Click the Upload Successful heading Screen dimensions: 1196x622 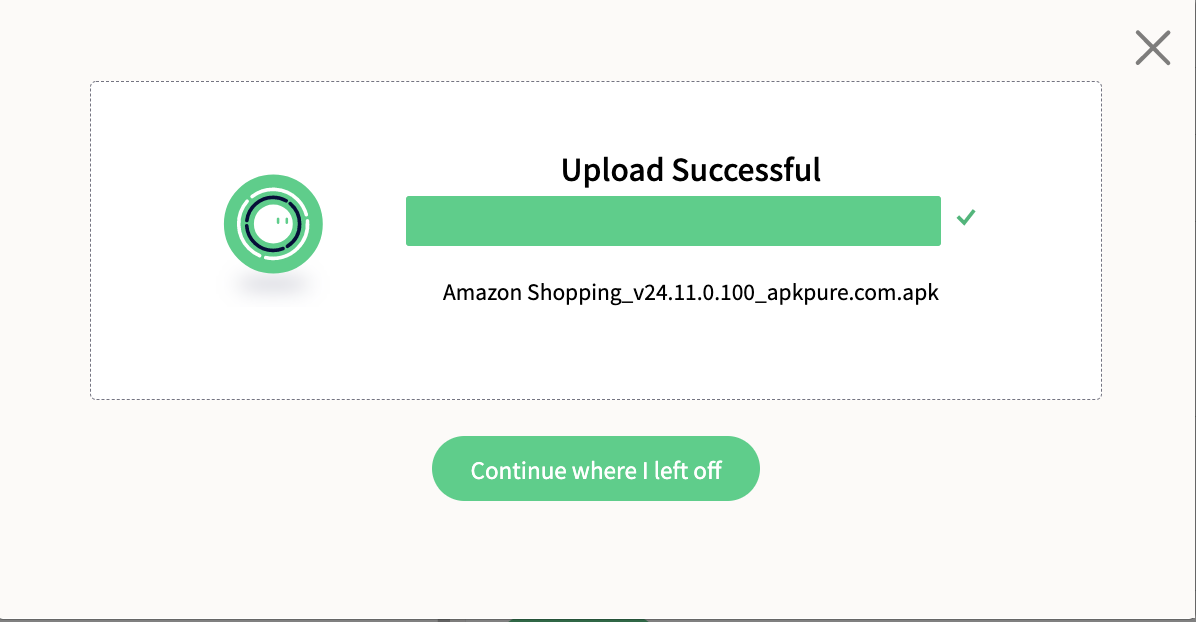pyautogui.click(x=691, y=169)
